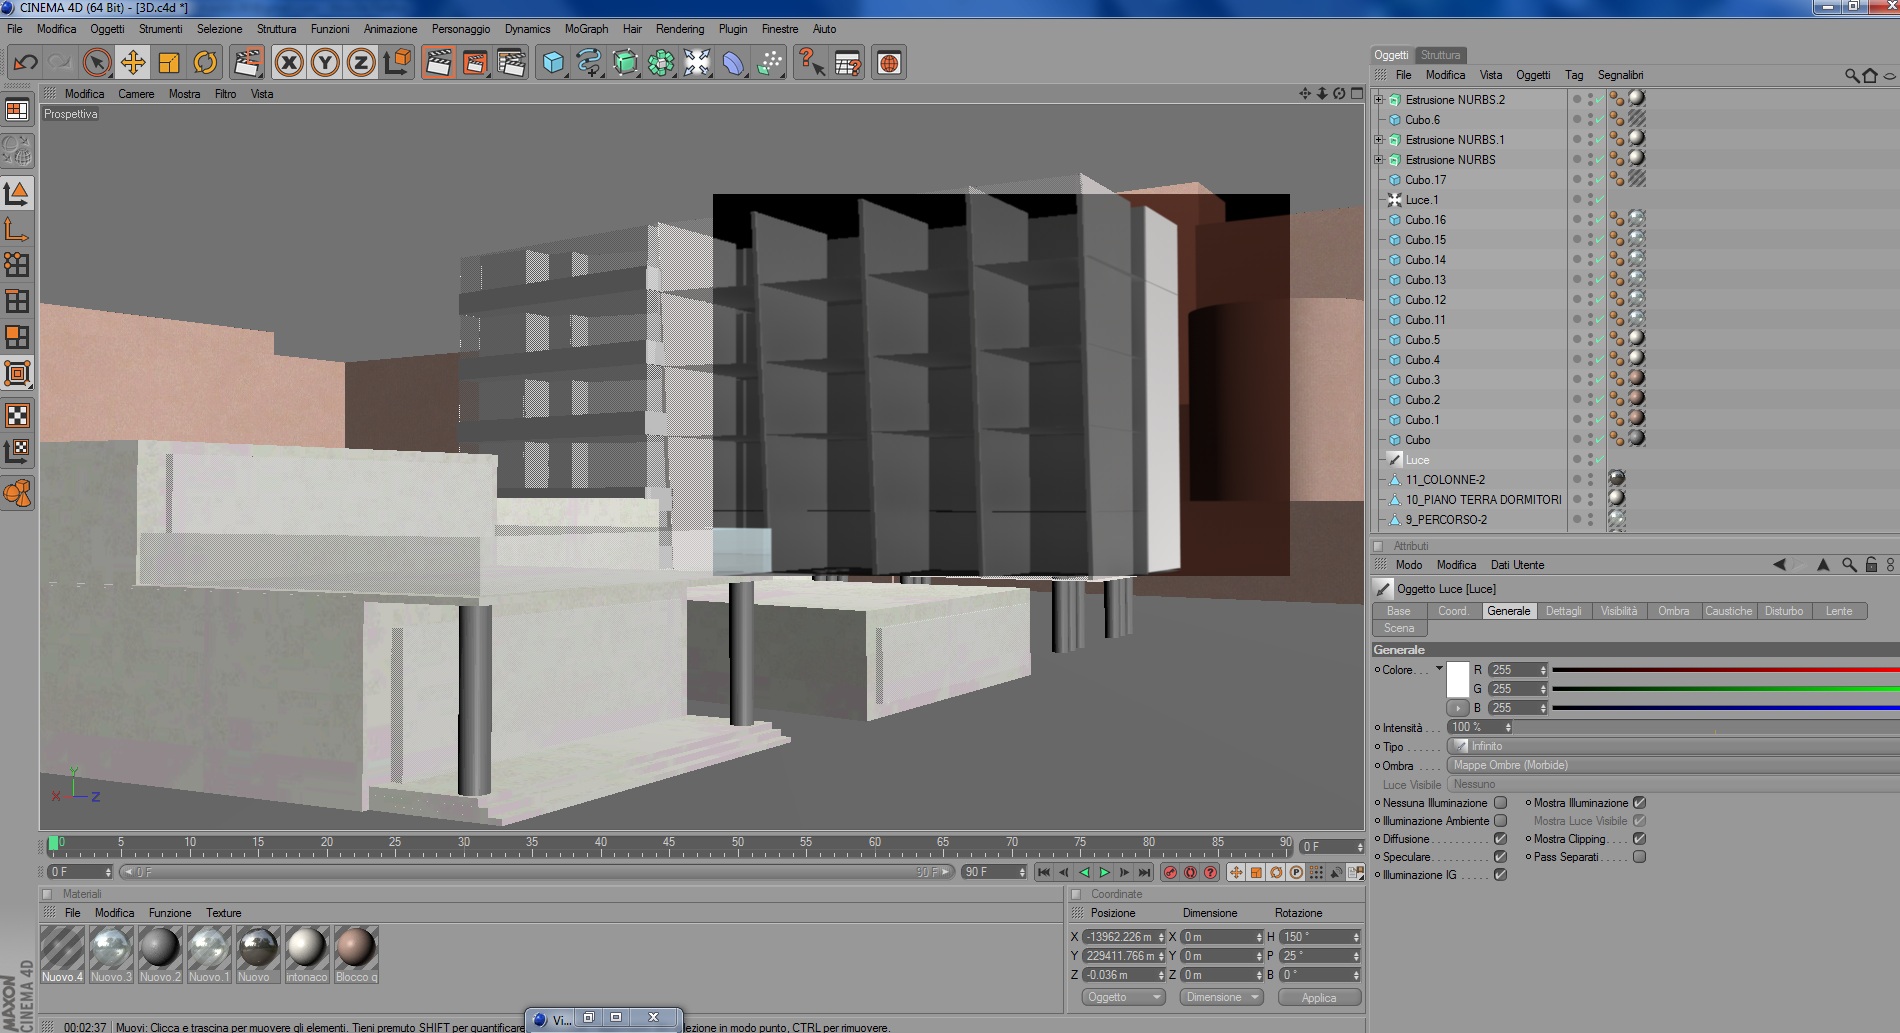Screen dimensions: 1900x1033
Task: Expand the Estrusione NURBS object
Action: tap(1379, 160)
